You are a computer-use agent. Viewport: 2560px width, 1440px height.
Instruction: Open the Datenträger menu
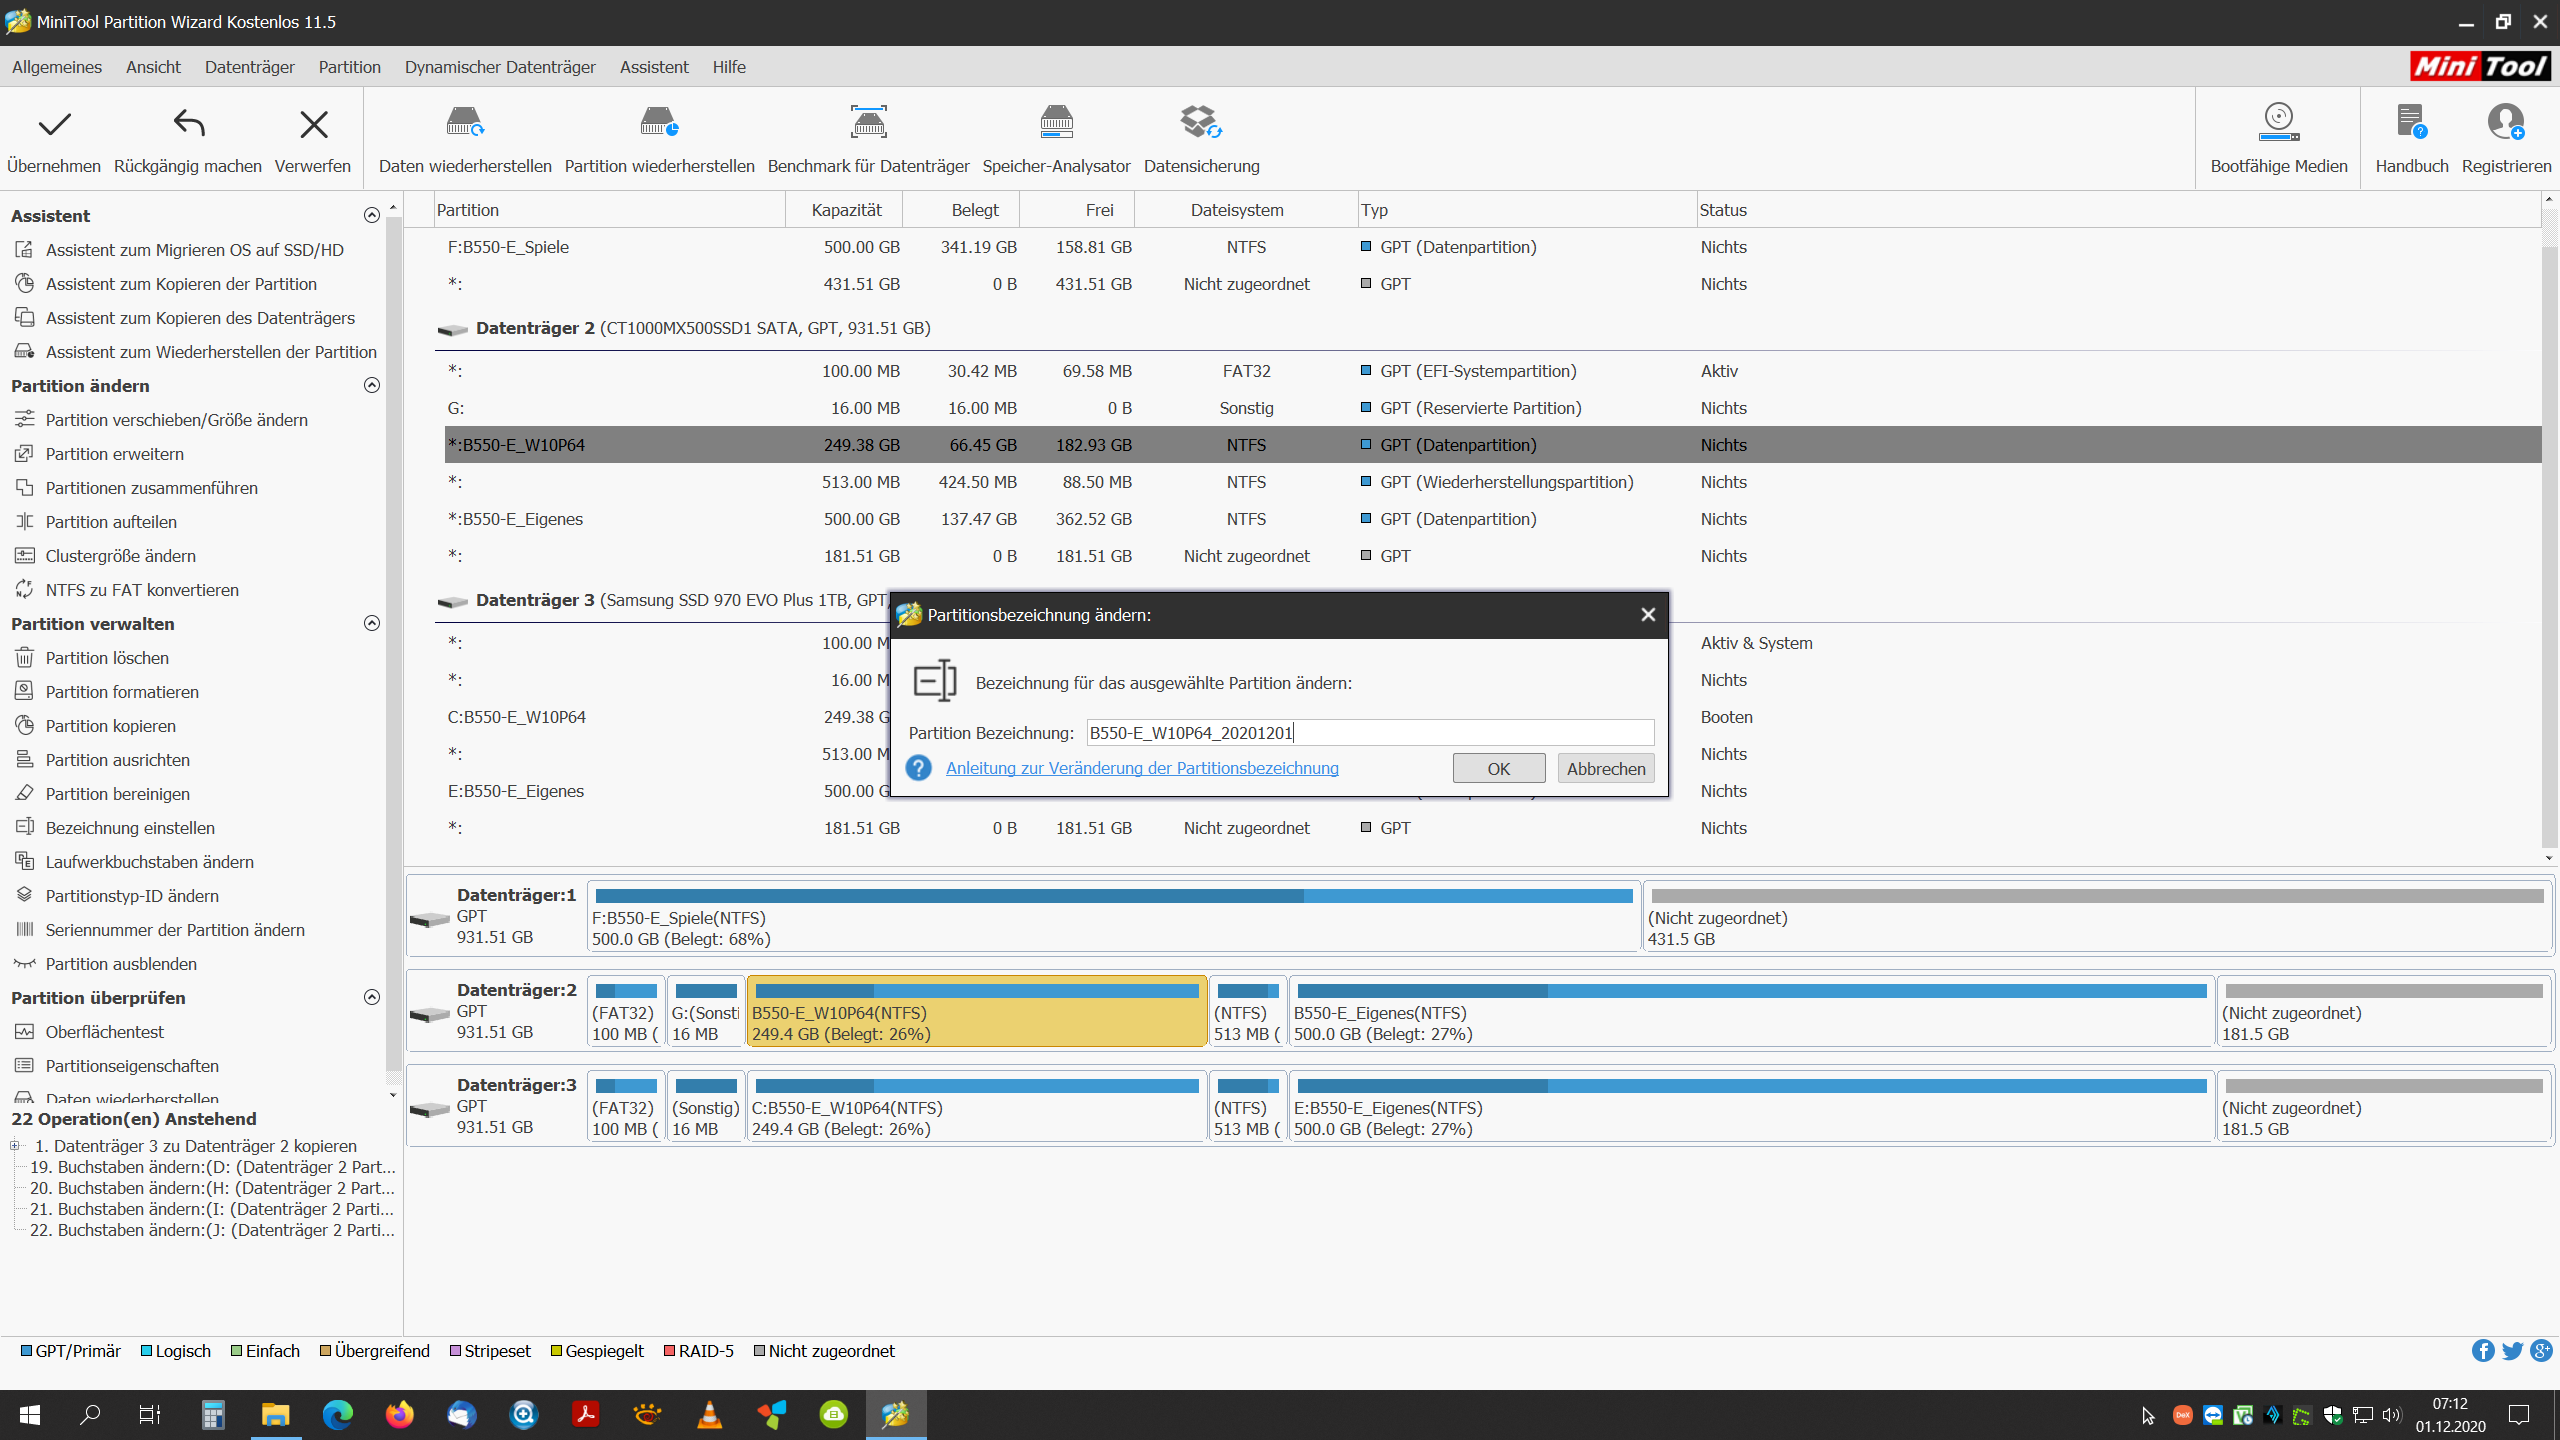tap(249, 67)
